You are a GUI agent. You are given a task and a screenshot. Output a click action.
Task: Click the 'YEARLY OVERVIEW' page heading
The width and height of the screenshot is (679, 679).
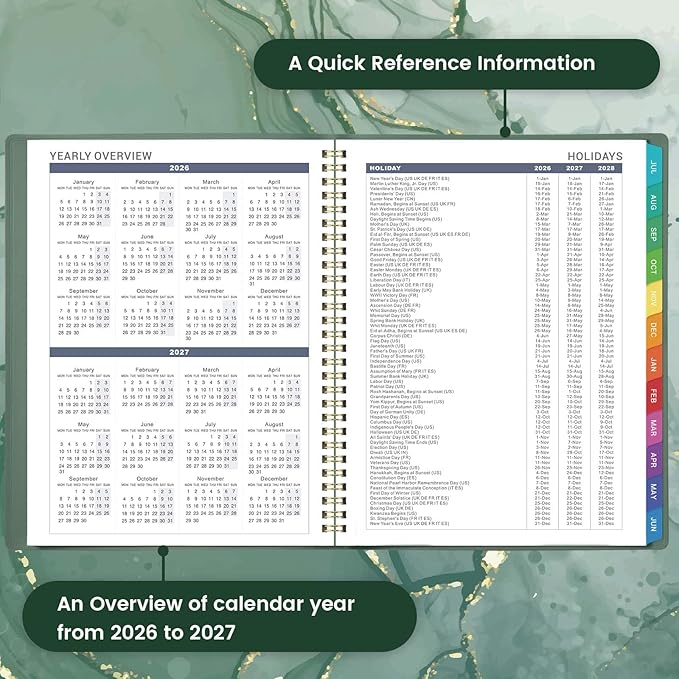tap(101, 156)
